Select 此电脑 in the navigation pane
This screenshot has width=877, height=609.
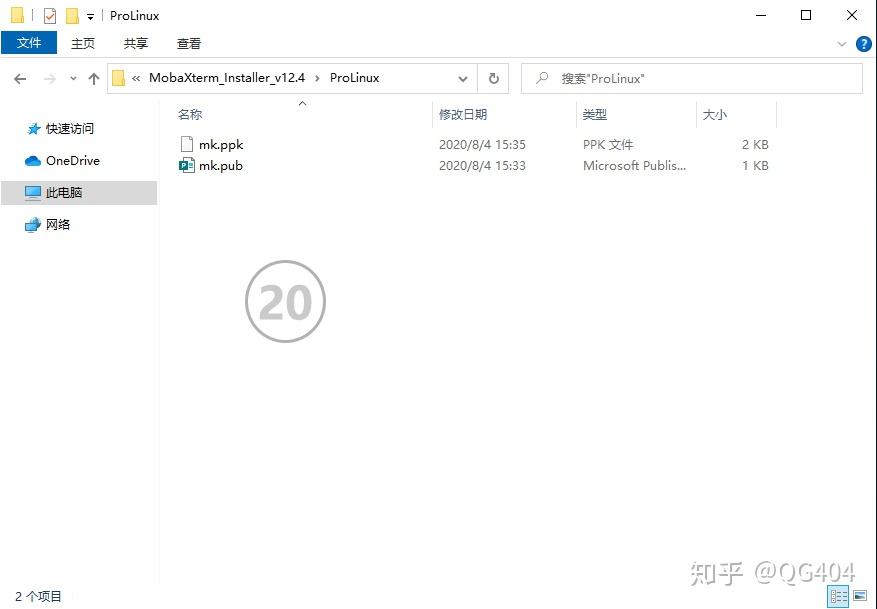(x=64, y=193)
